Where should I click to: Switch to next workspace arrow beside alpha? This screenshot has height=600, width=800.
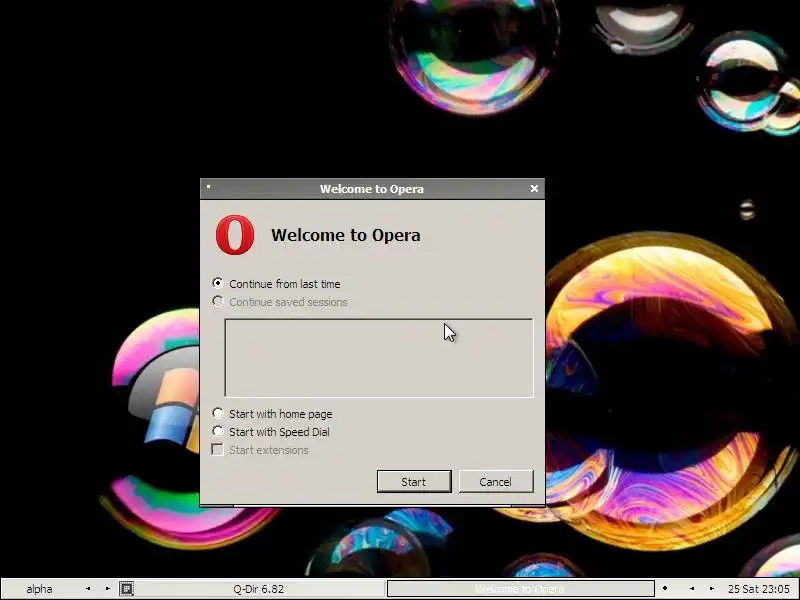pos(108,589)
